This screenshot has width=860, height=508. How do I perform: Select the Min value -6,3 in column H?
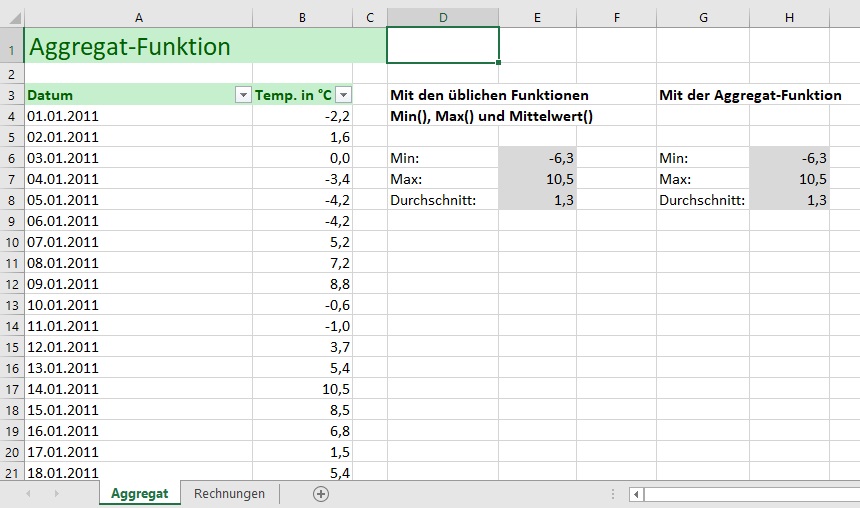[x=789, y=158]
